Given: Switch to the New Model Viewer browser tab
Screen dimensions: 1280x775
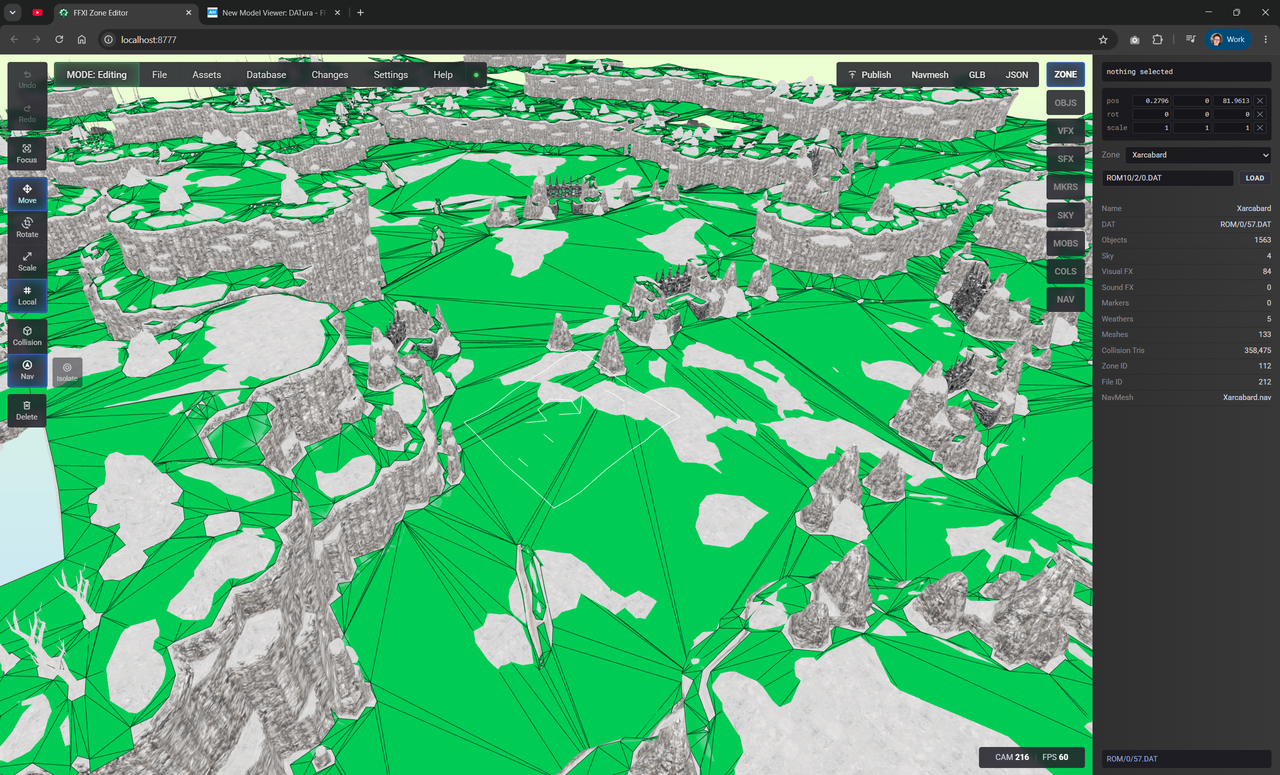Looking at the screenshot, I should click(x=272, y=12).
